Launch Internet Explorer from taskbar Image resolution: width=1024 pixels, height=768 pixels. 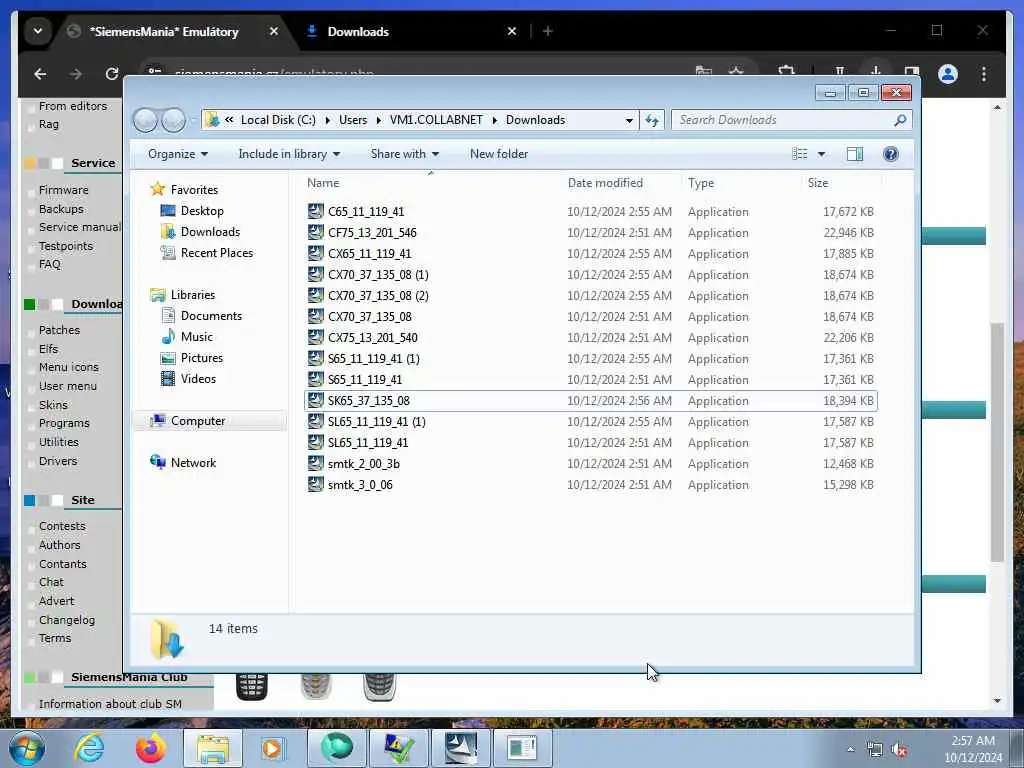[x=89, y=748]
